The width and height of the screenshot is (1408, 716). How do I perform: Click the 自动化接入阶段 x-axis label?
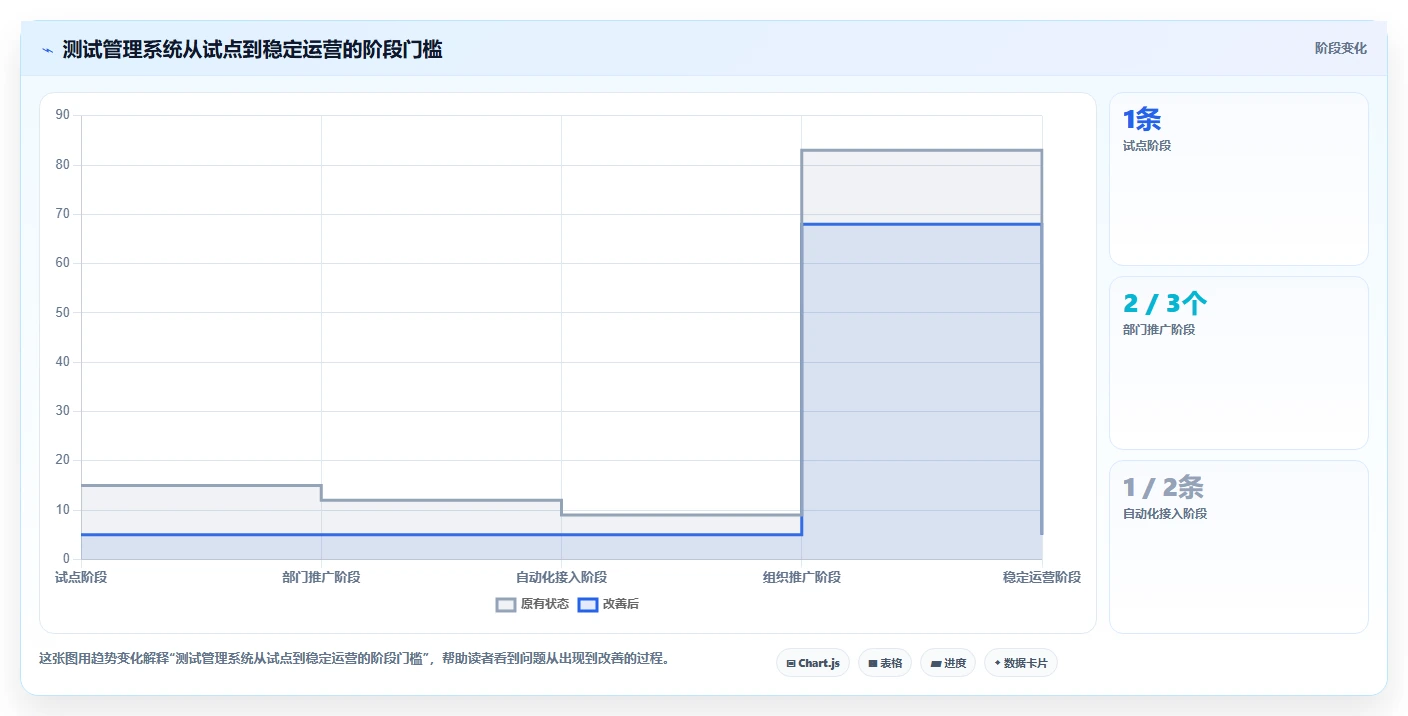(561, 577)
